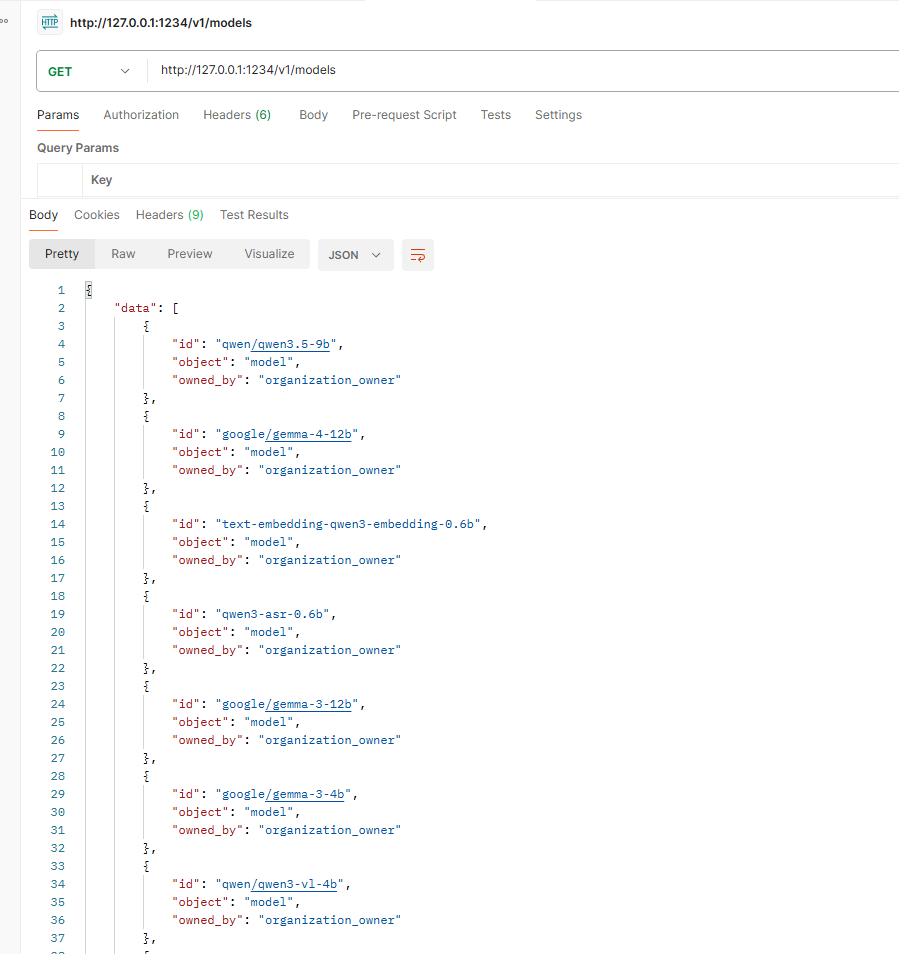Screen dimensions: 899x954
Task: Click the Key column header in Query Params
Action: [x=102, y=180]
